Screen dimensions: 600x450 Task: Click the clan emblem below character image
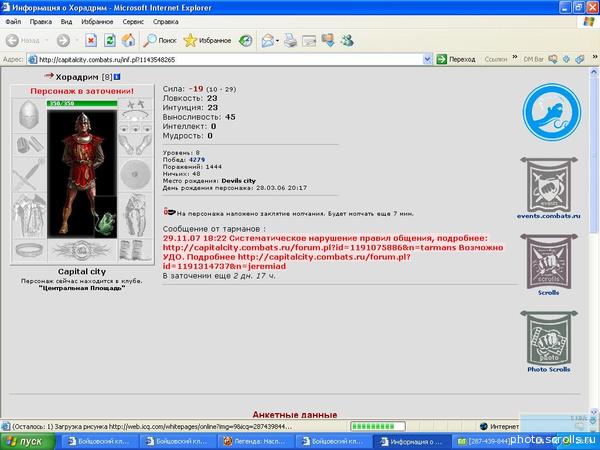pos(82,250)
